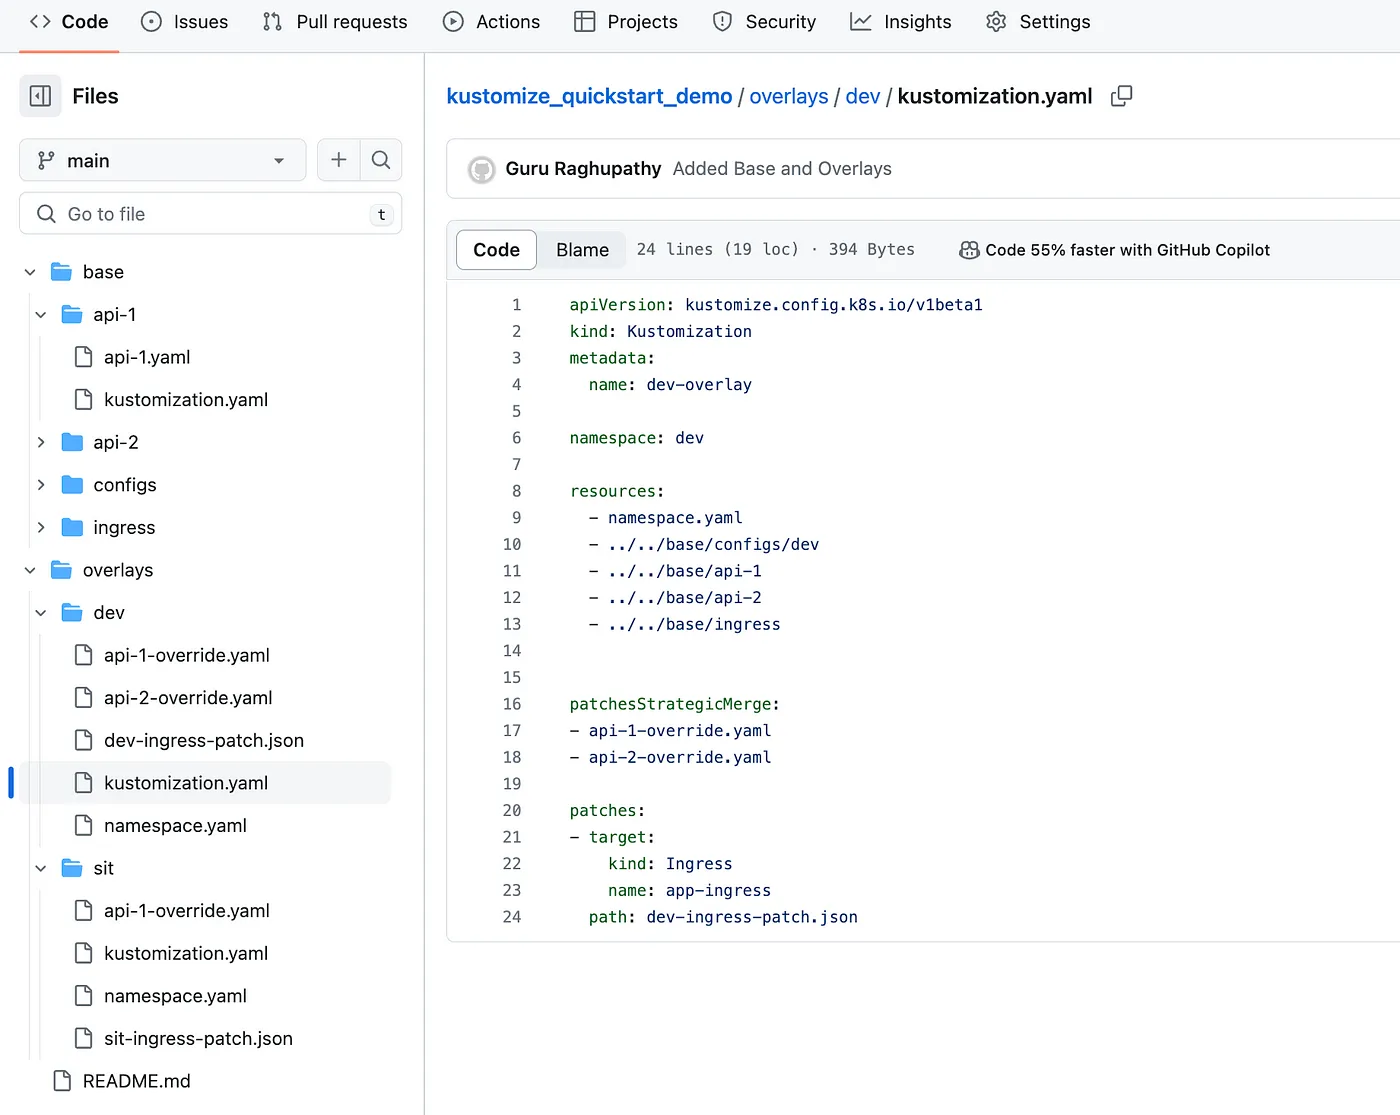Click Guru Raghupathy's avatar icon
1400x1115 pixels.
[481, 169]
